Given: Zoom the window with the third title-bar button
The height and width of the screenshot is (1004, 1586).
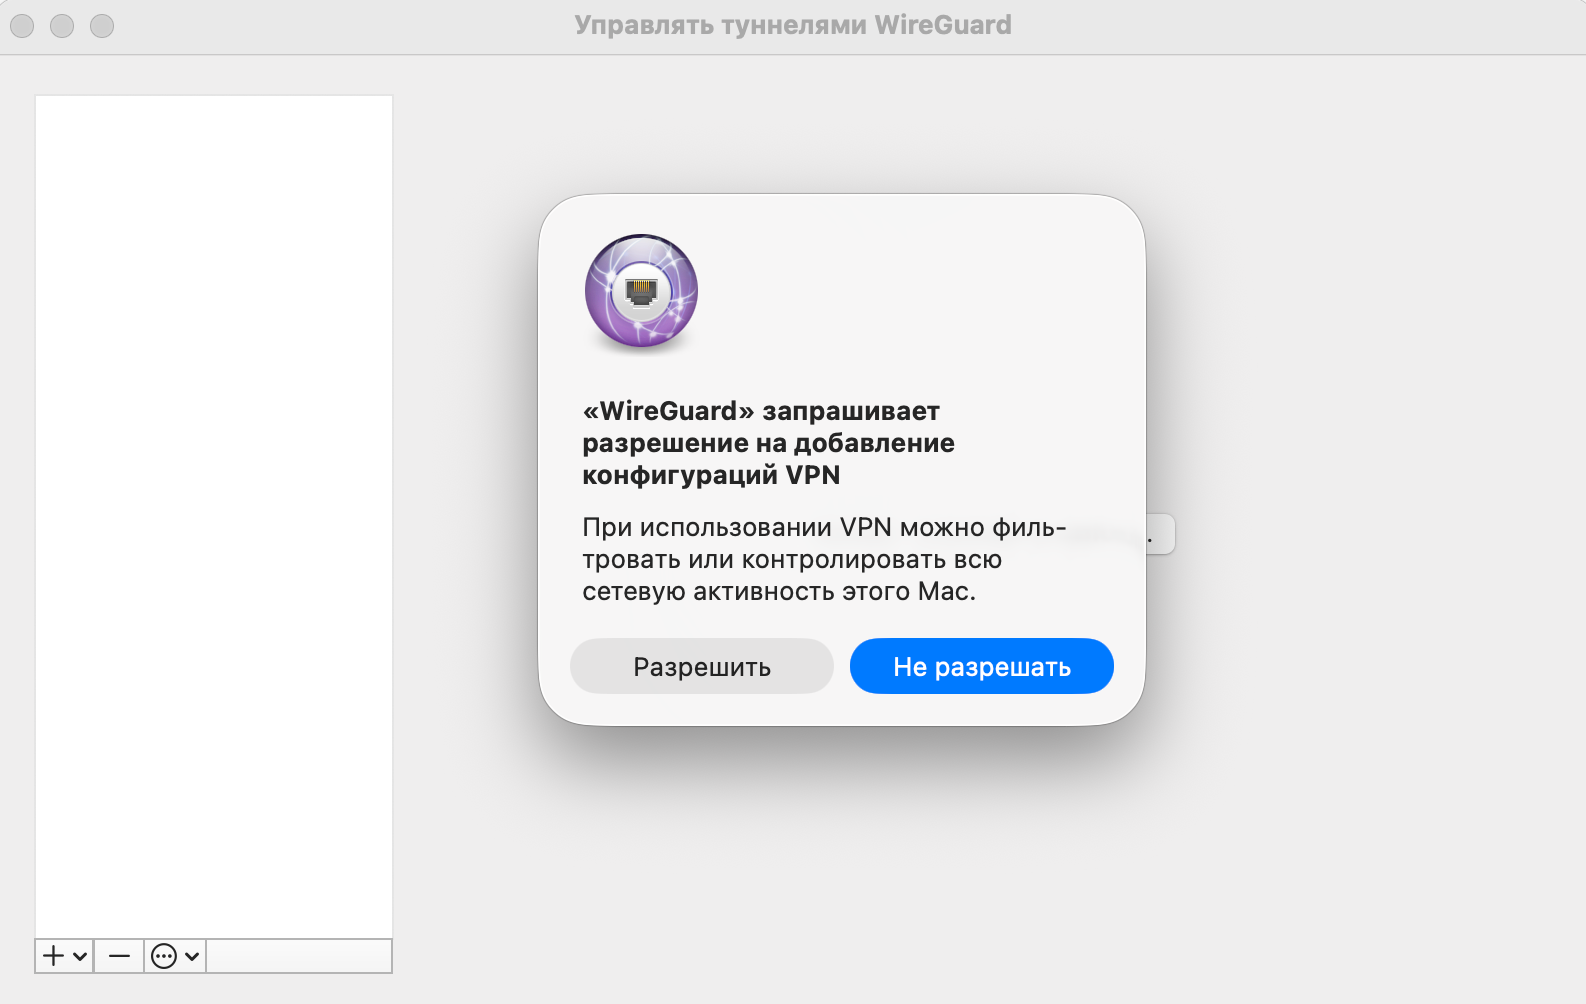Looking at the screenshot, I should 102,26.
